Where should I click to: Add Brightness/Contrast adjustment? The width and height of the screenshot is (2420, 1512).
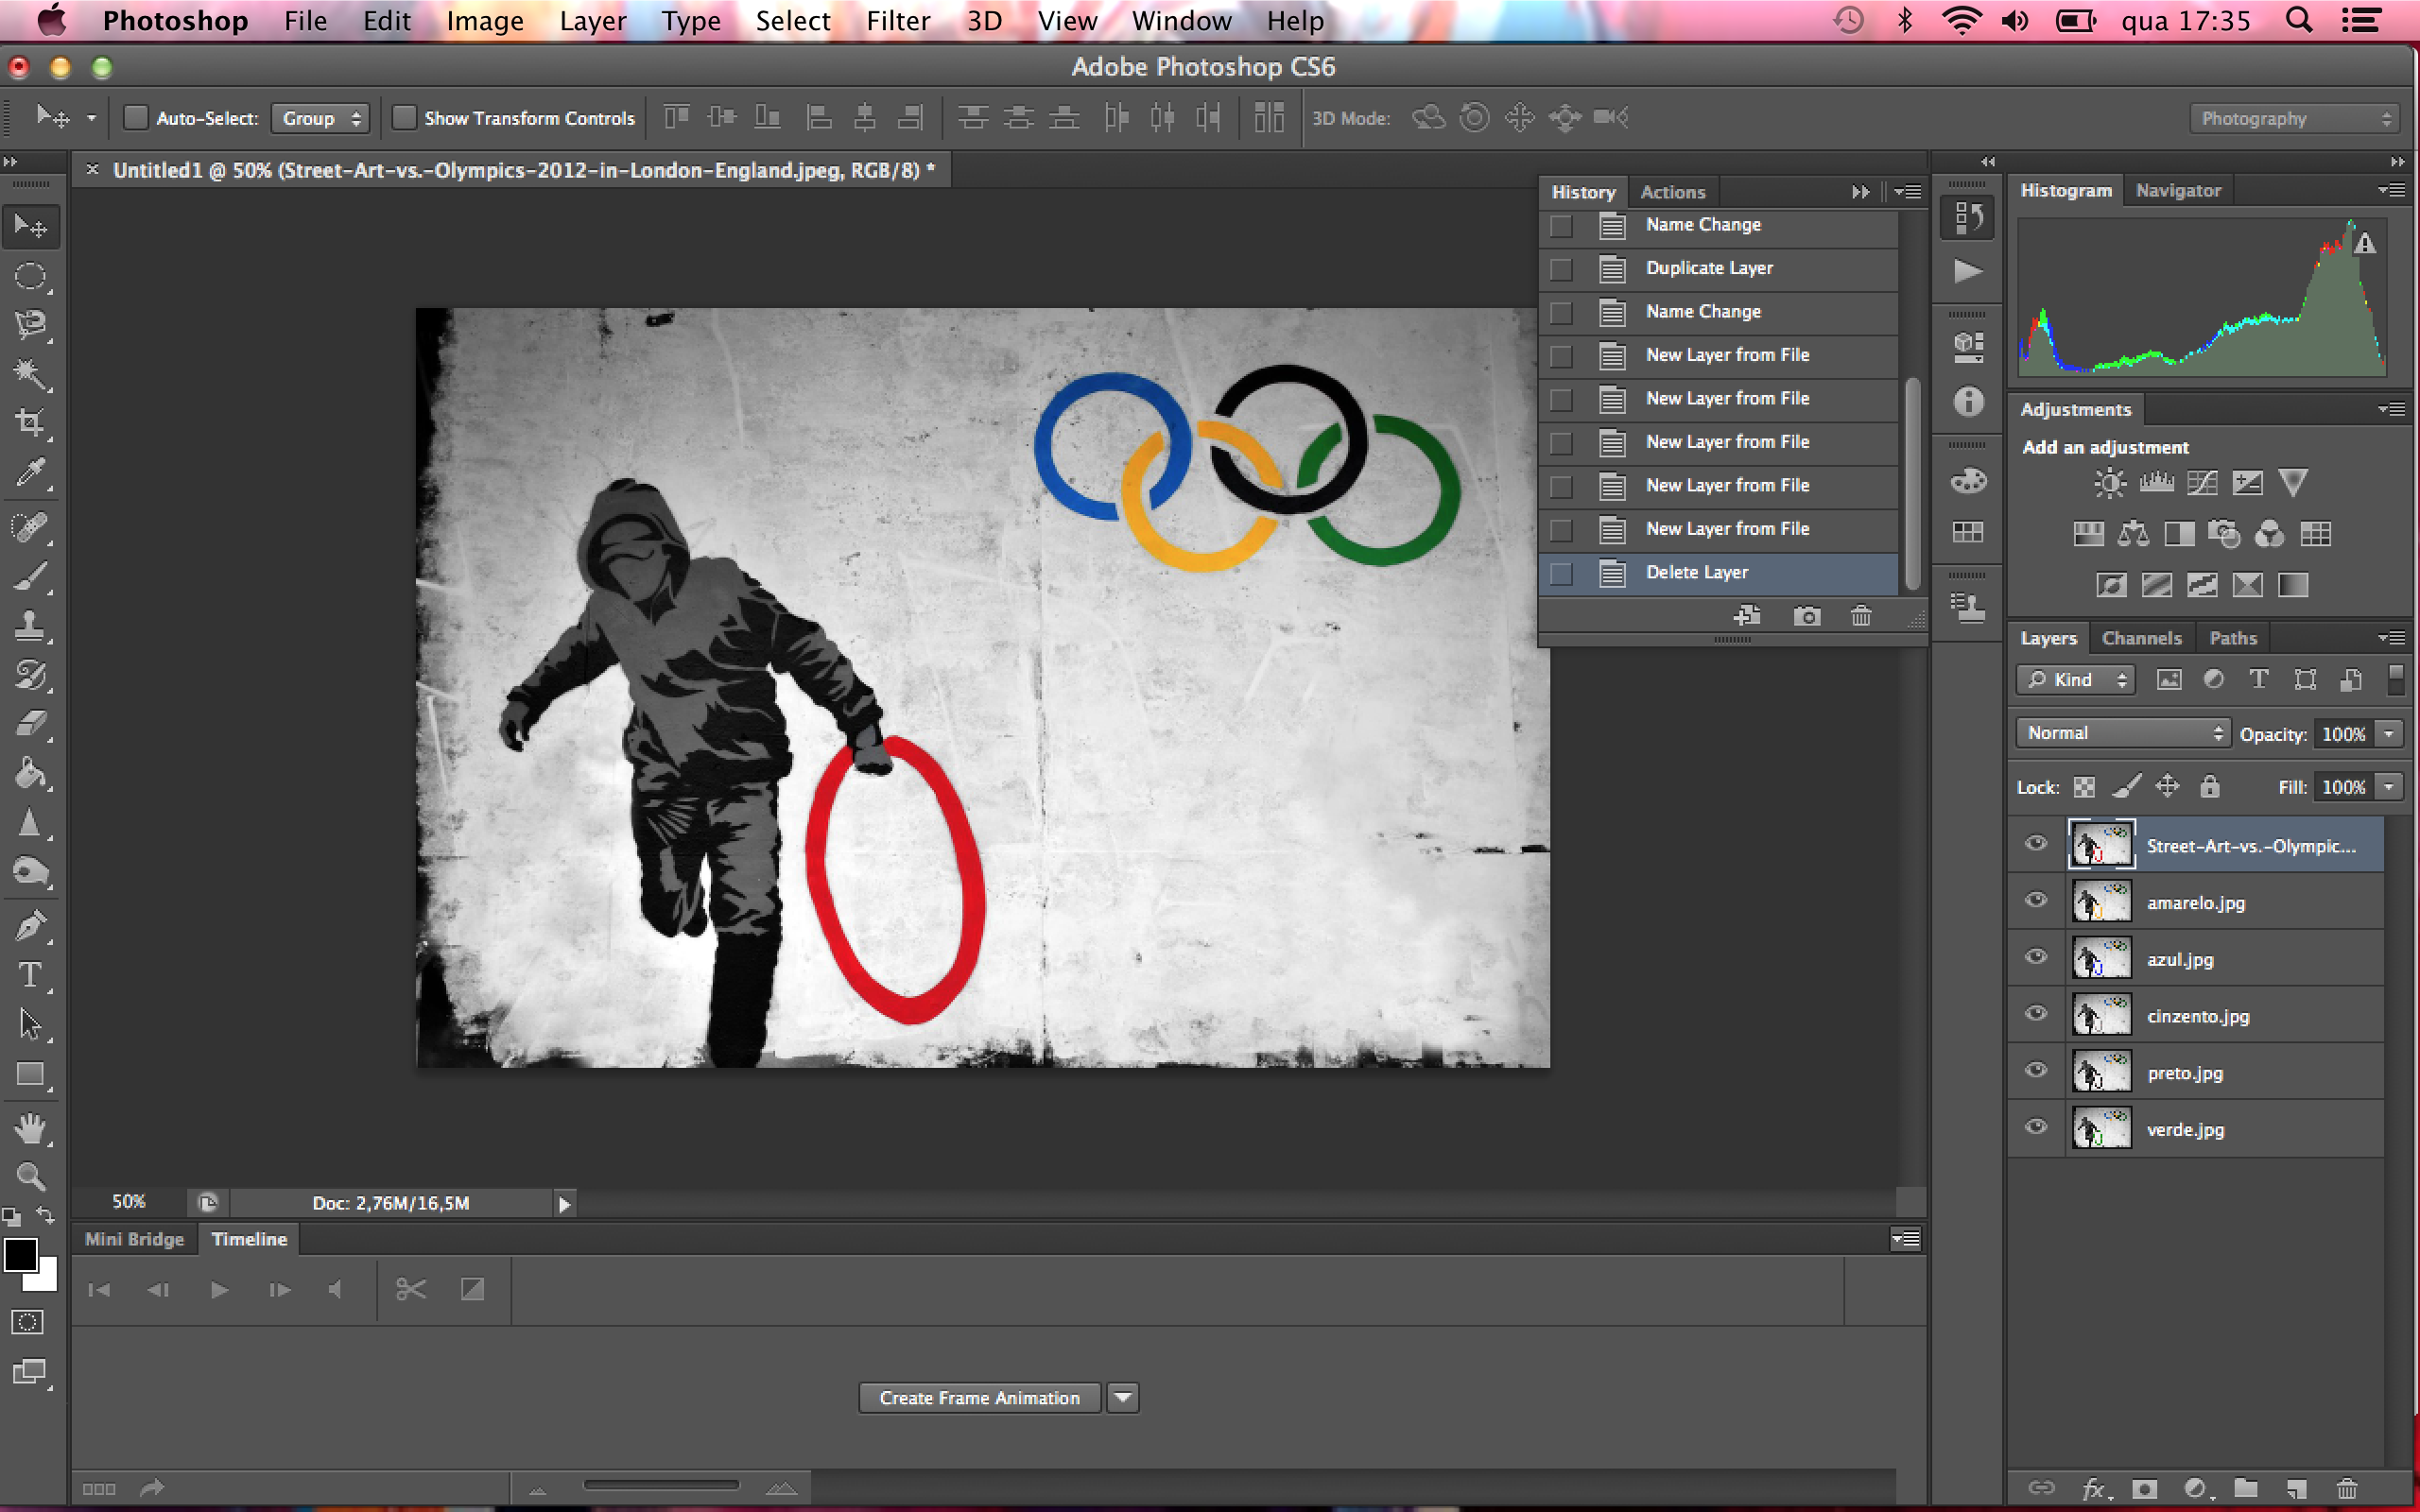click(2110, 483)
